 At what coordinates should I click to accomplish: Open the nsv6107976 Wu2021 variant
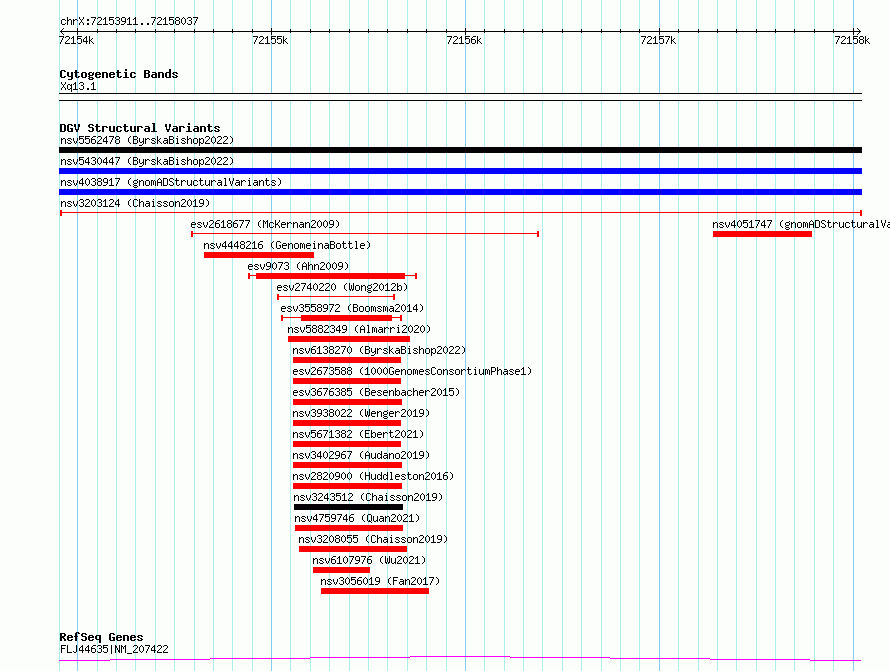[341, 570]
